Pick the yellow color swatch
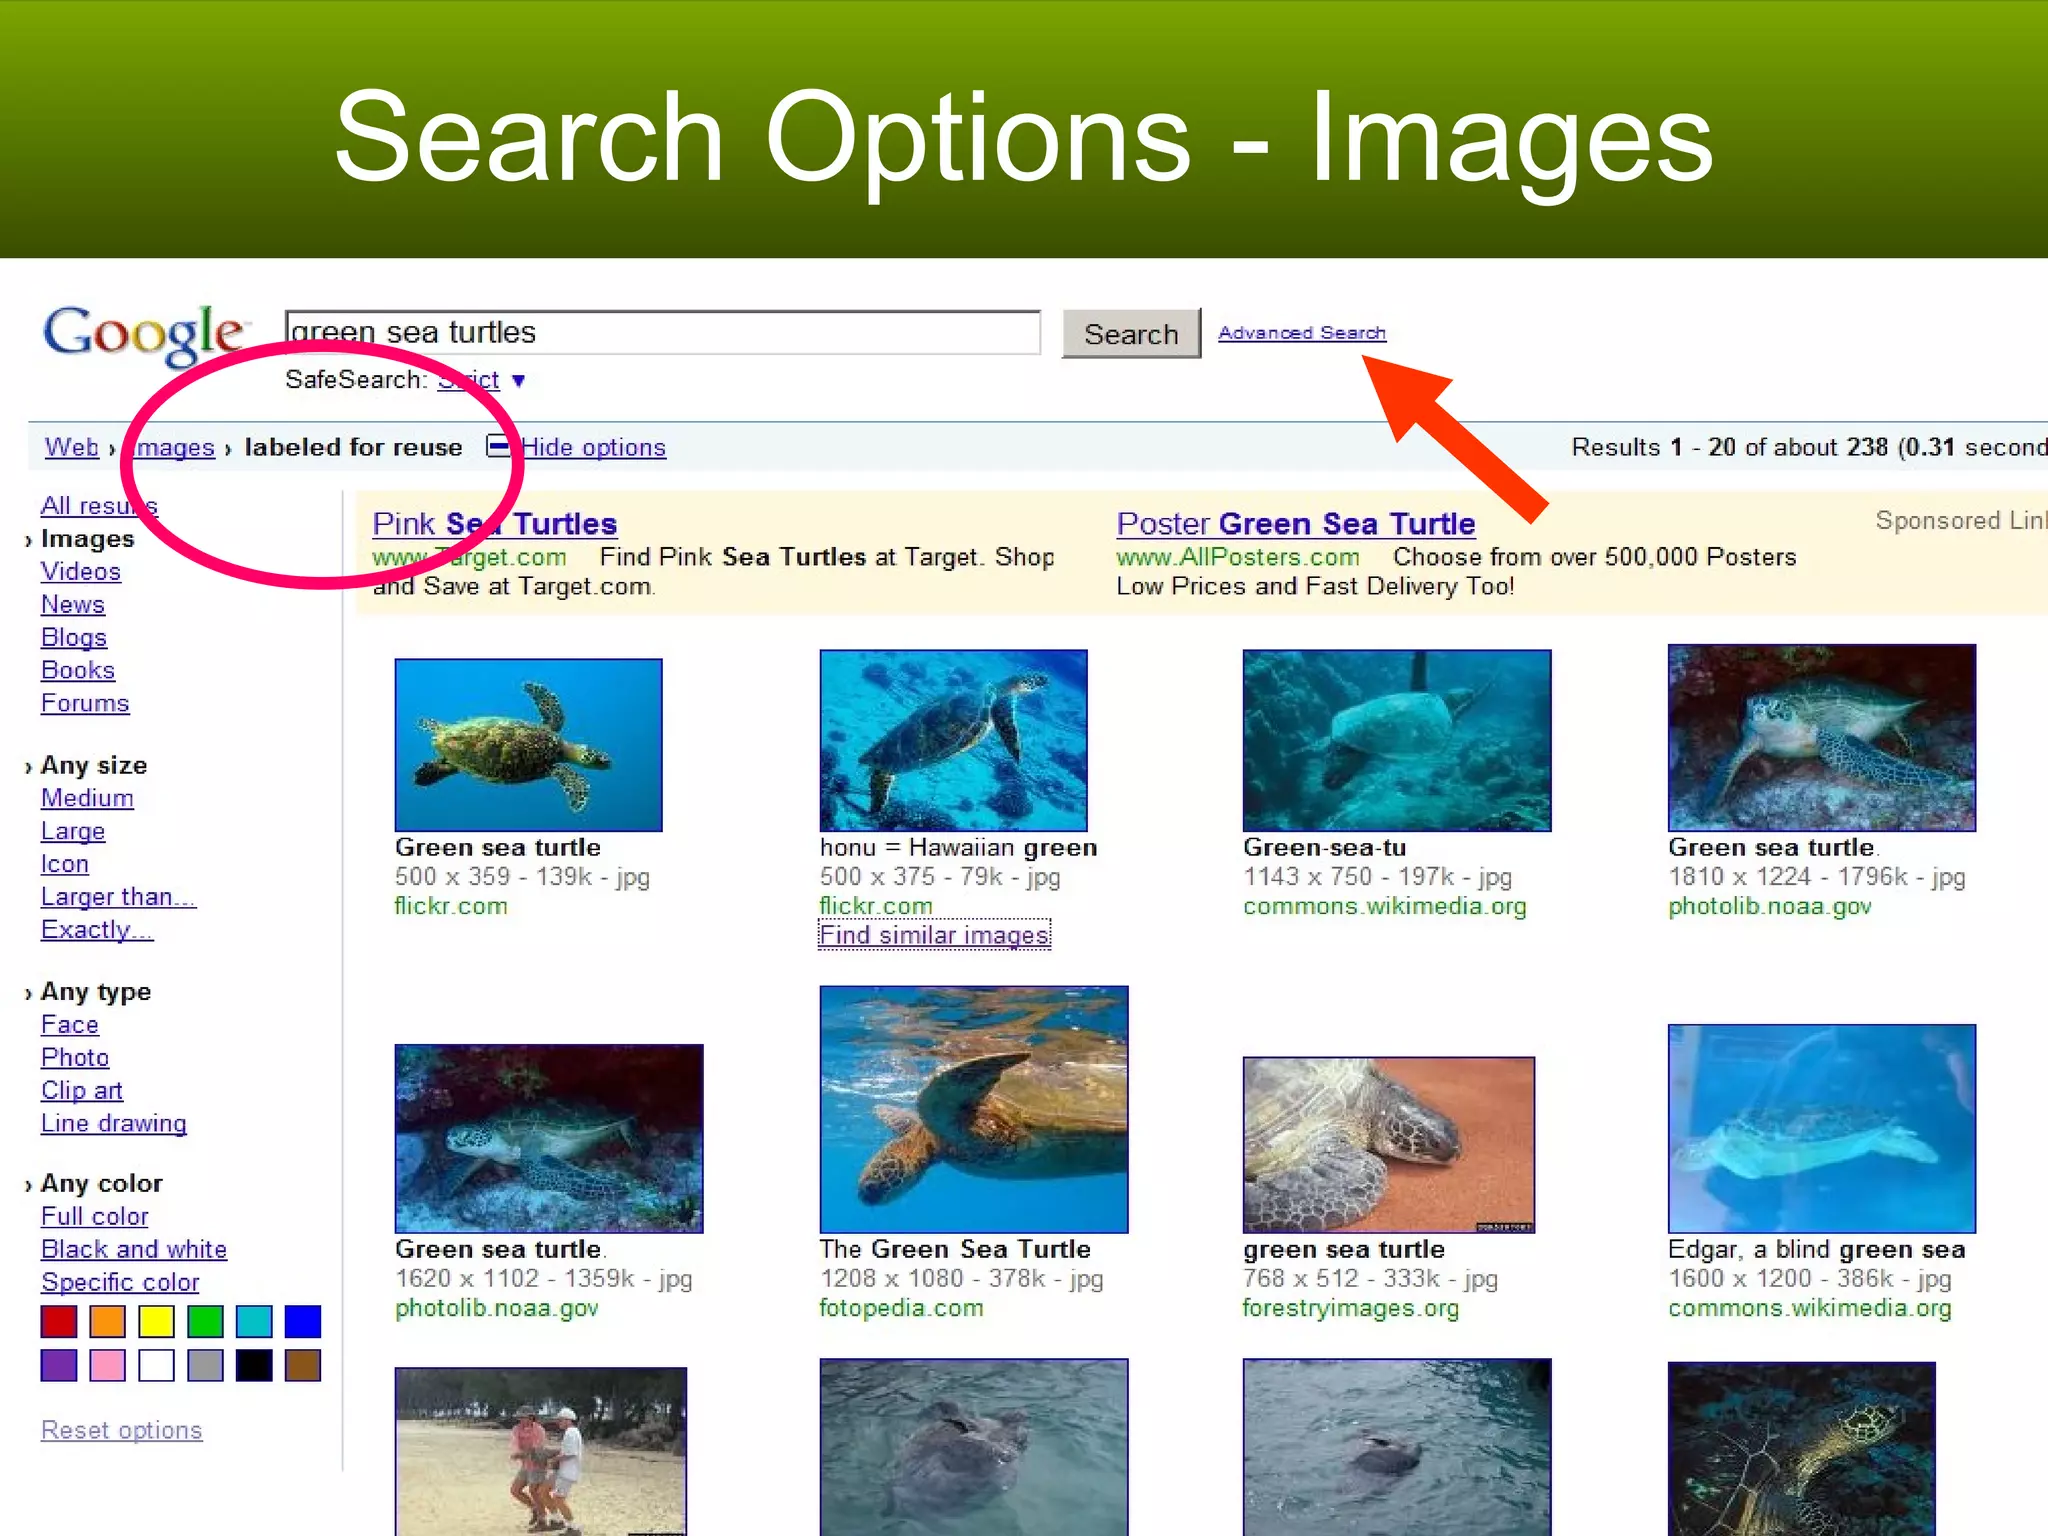 click(157, 1322)
